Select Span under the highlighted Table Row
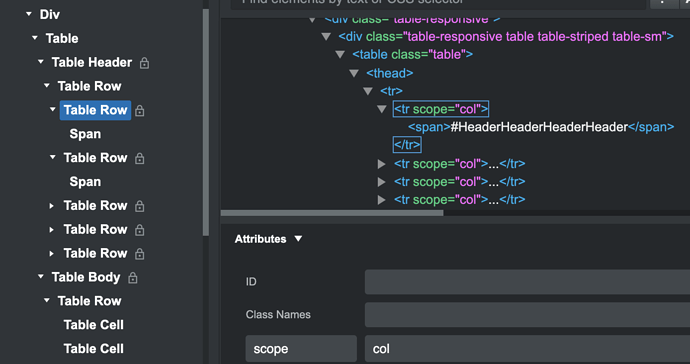690x364 pixels. (x=85, y=134)
